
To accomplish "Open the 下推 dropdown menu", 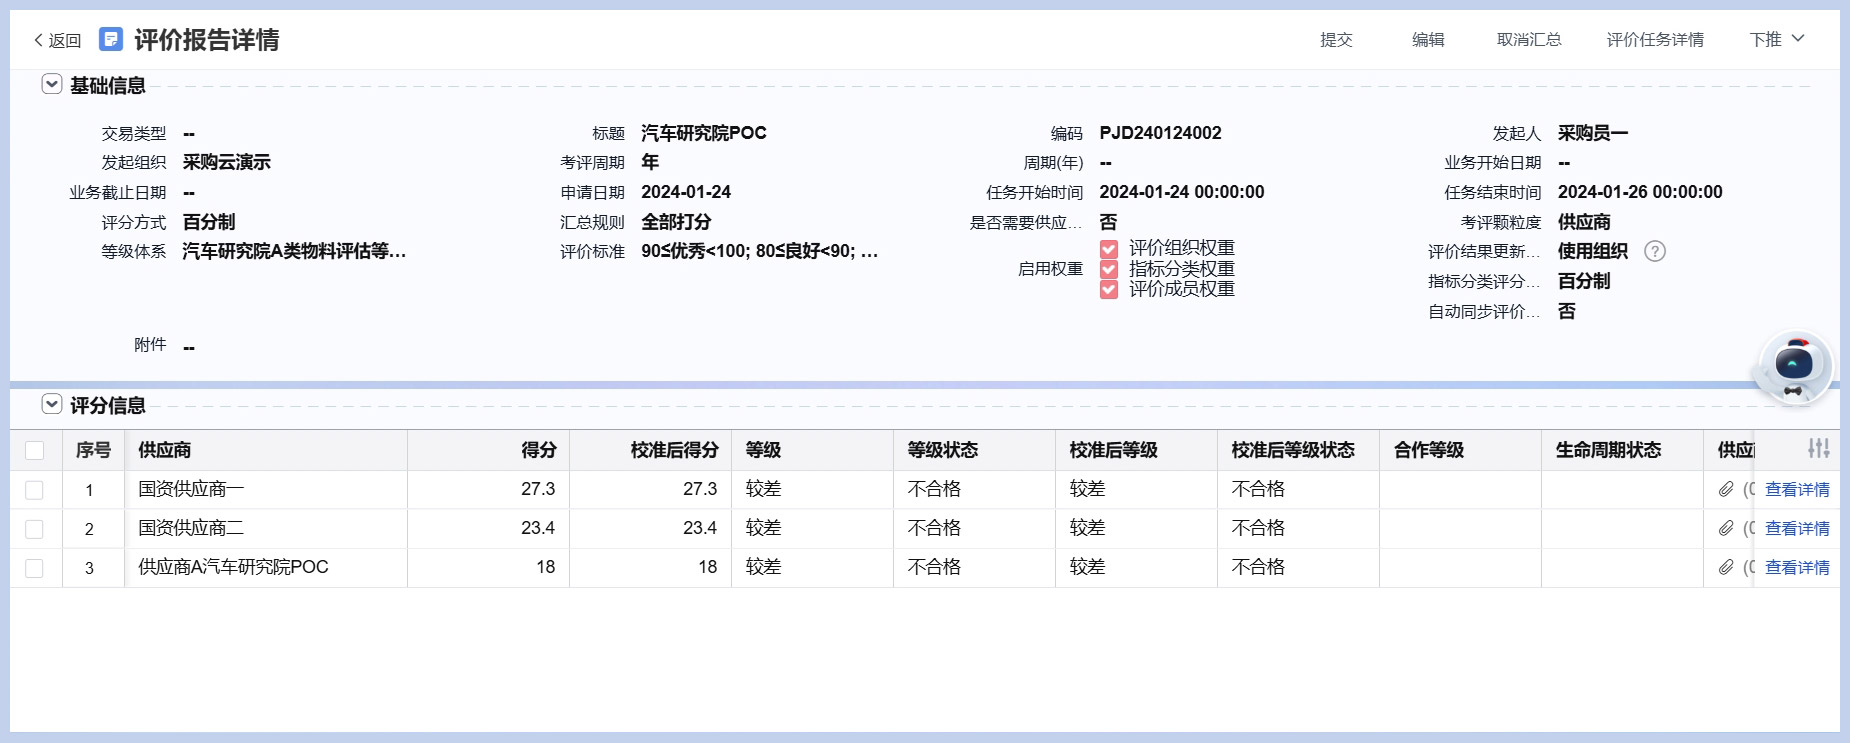I will click(x=1776, y=39).
